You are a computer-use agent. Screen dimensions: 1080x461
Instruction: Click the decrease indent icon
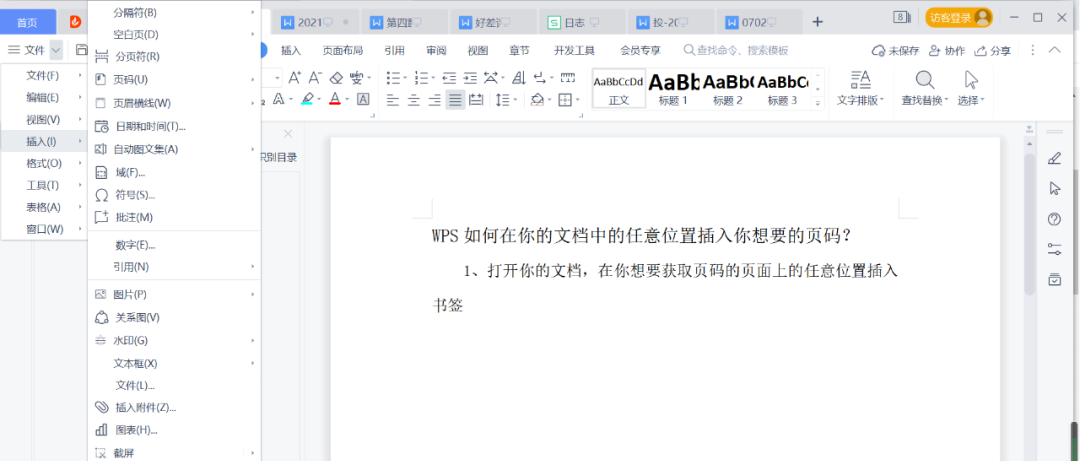click(449, 77)
